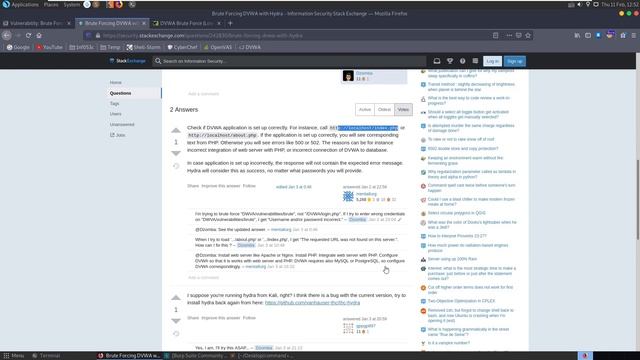Open the achievements trophy icon
640x360 pixels.
pyautogui.click(x=450, y=61)
